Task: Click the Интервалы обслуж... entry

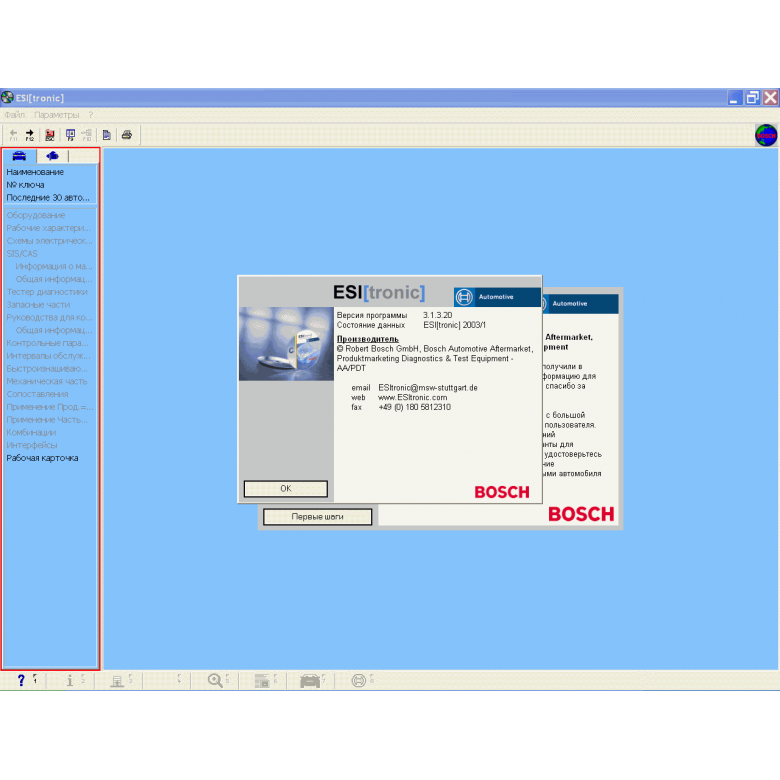Action: point(48,356)
